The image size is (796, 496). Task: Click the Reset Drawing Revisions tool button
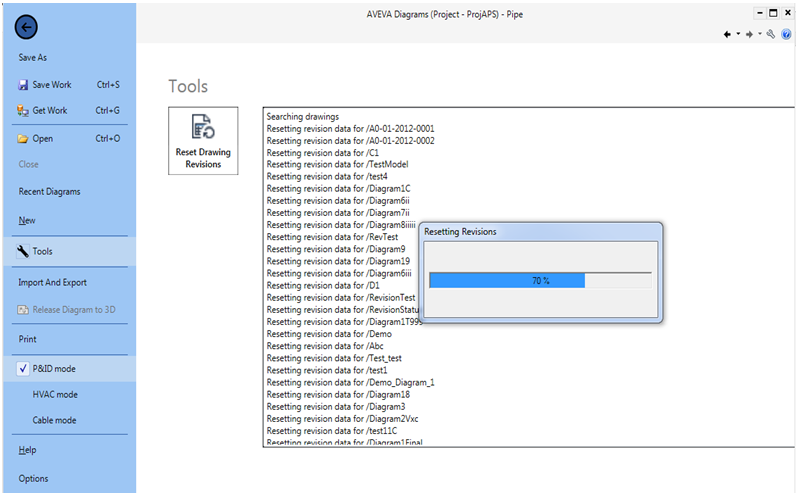(203, 141)
